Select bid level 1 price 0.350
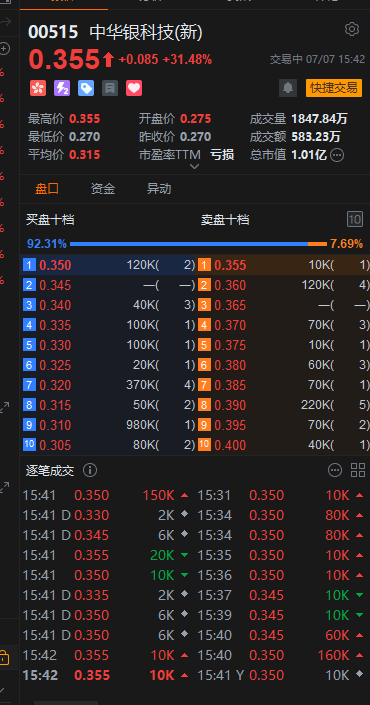 pyautogui.click(x=55, y=265)
